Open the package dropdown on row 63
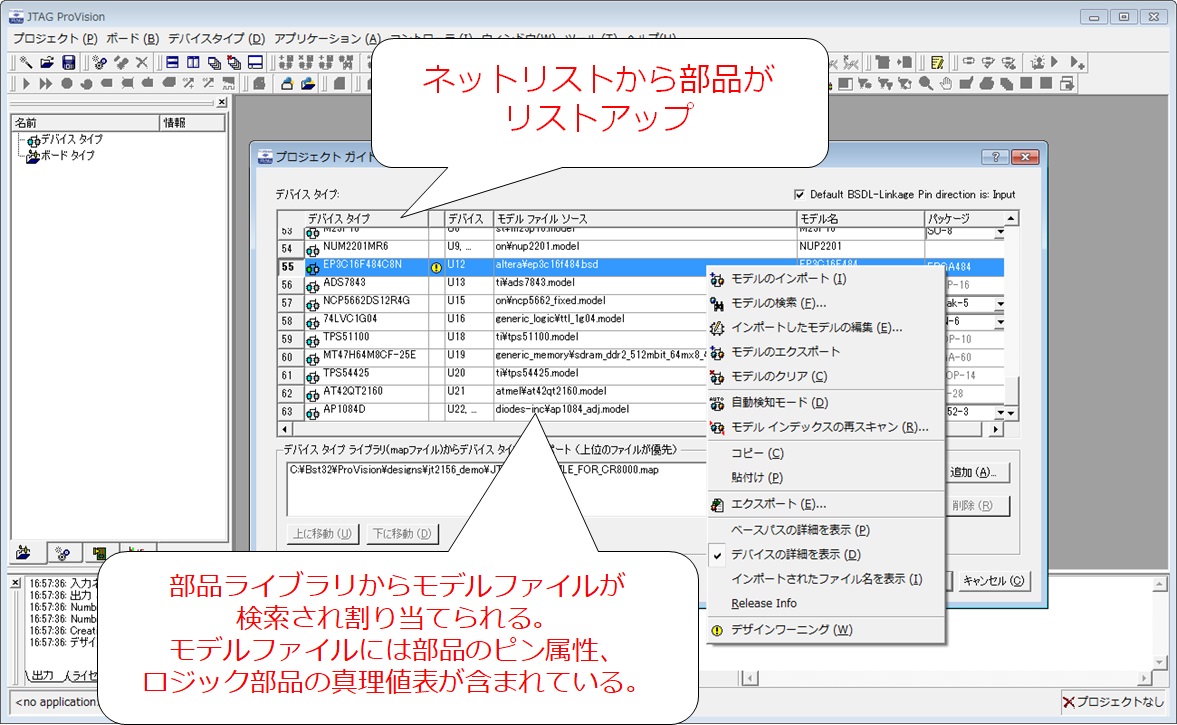The height and width of the screenshot is (725, 1177). (x=1000, y=413)
